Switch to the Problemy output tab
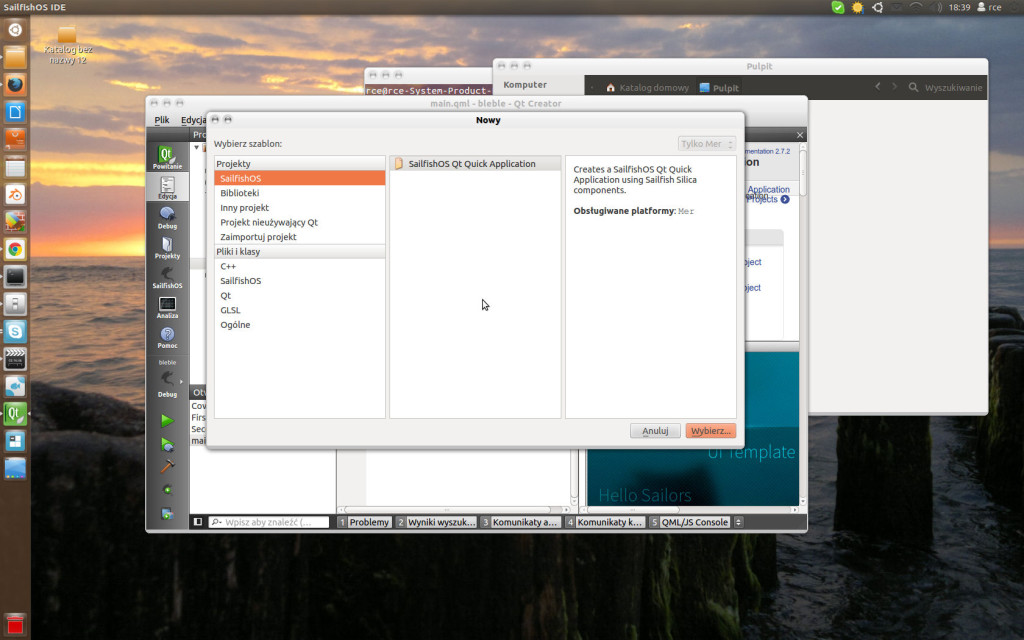 (364, 522)
